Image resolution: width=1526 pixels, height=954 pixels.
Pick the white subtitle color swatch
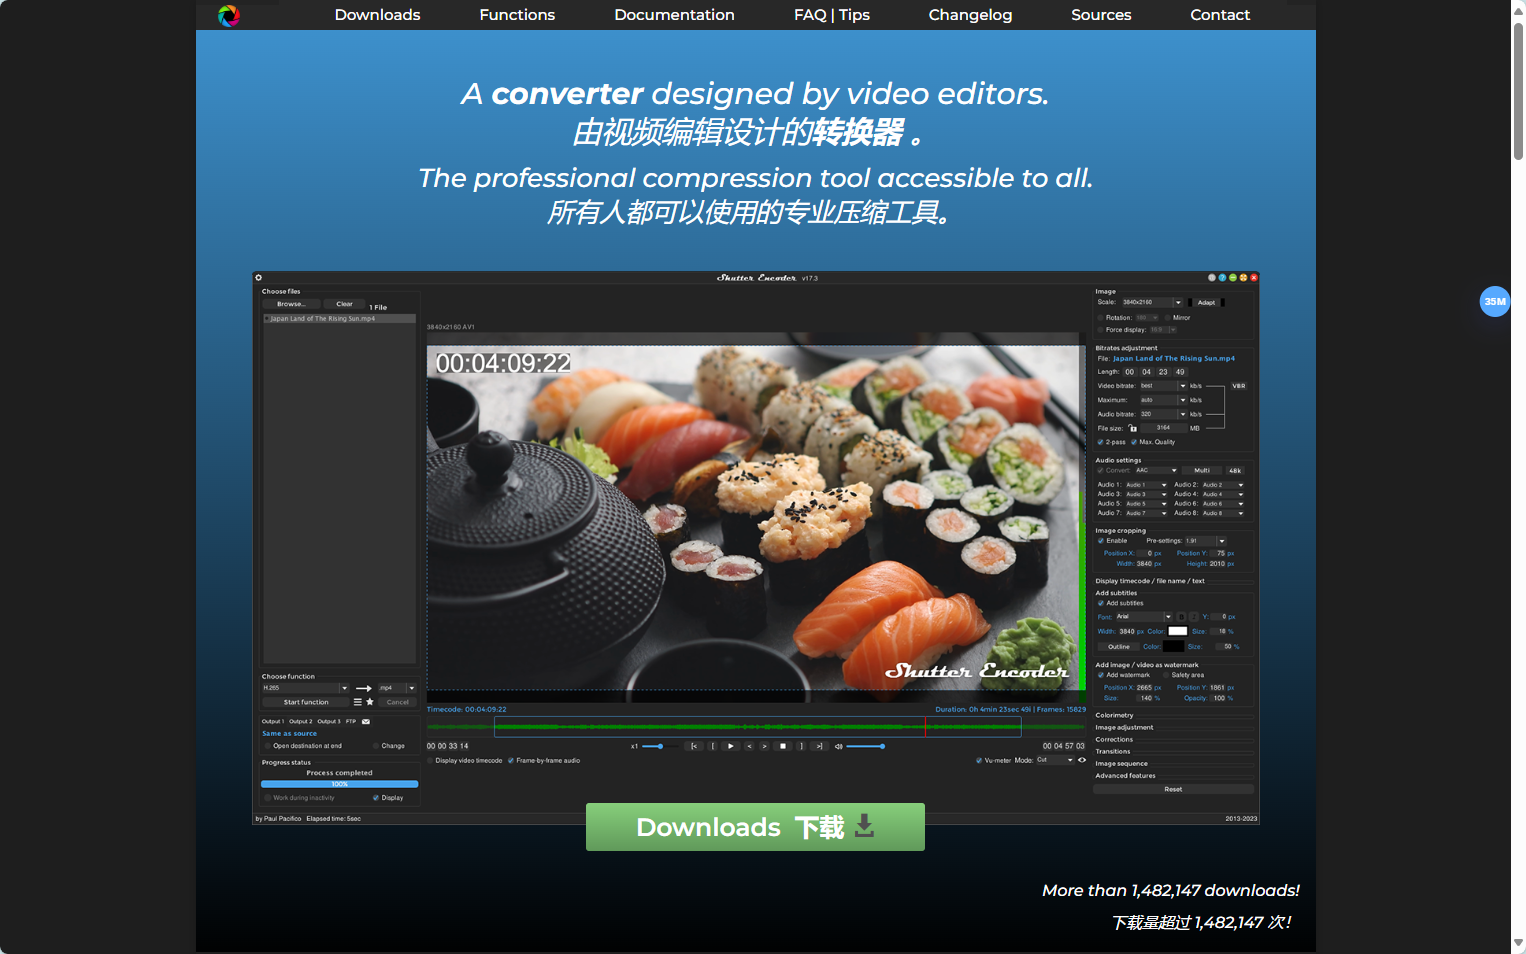(1178, 631)
